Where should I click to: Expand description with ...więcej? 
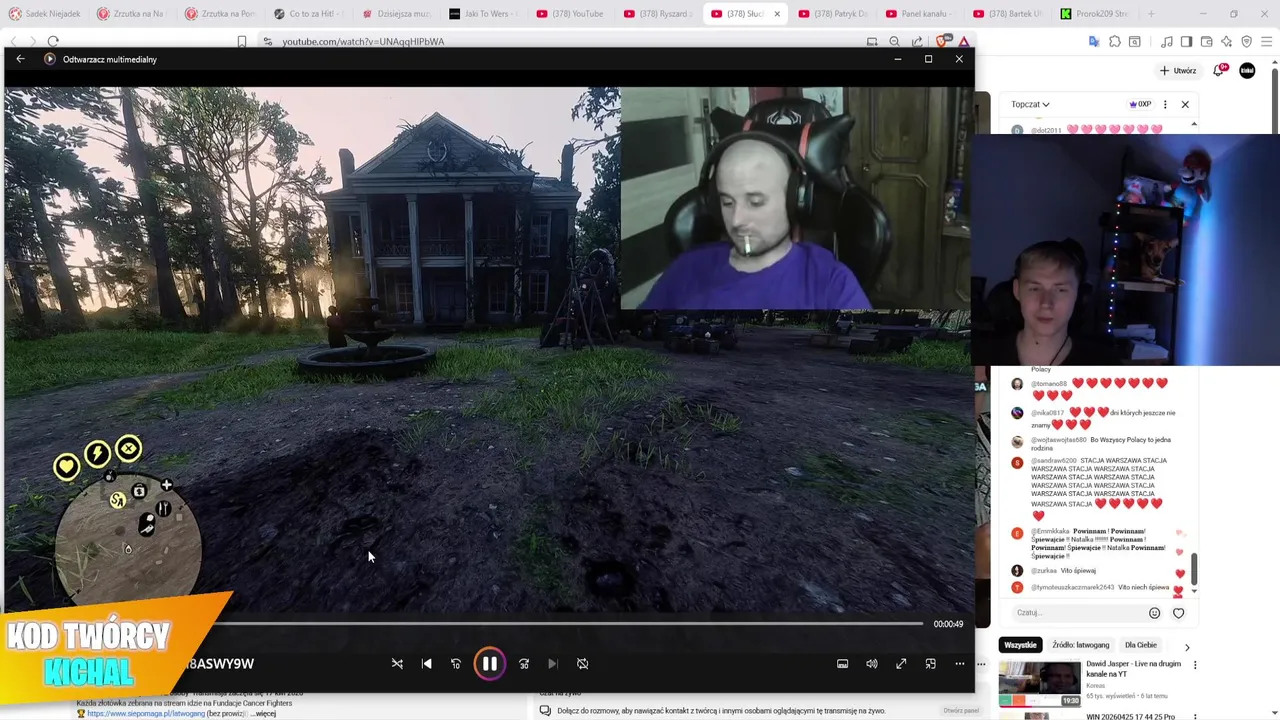tap(261, 714)
